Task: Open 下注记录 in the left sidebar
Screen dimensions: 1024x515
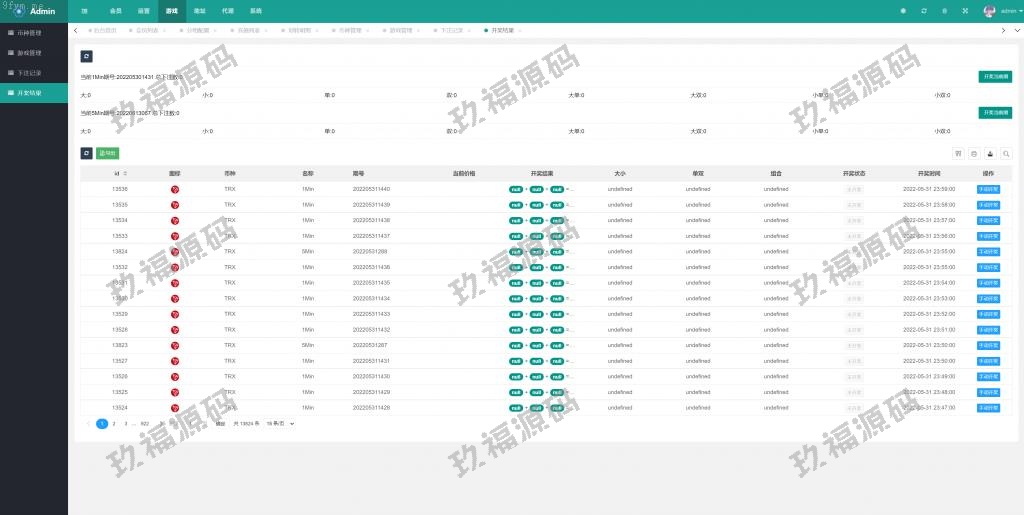Action: click(34, 72)
